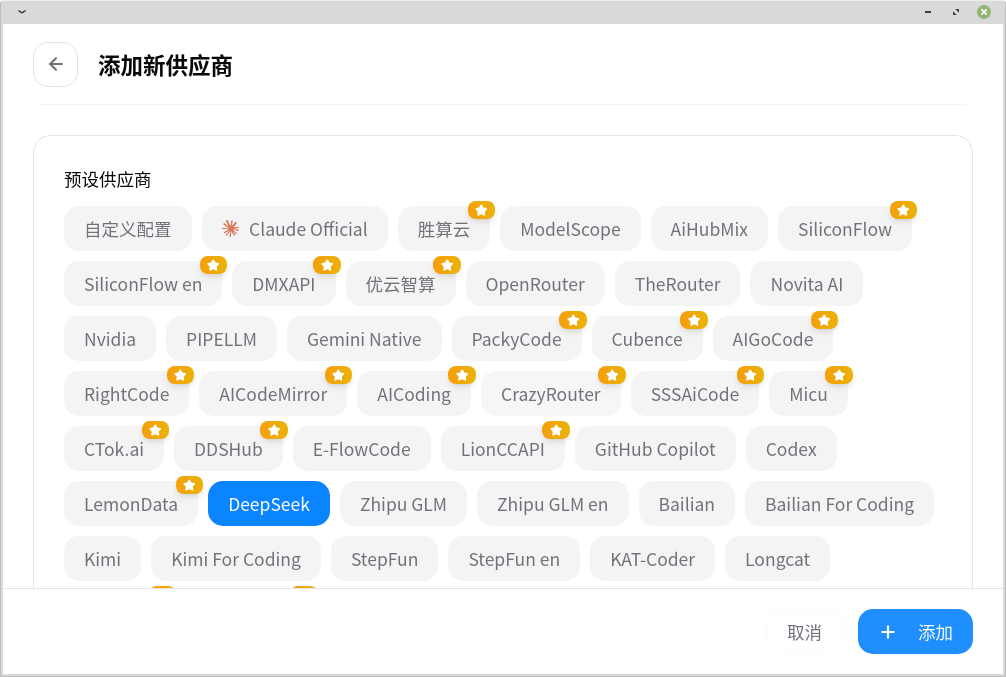The width and height of the screenshot is (1006, 677).
Task: Select SSSAiCode provider
Action: pyautogui.click(x=695, y=394)
